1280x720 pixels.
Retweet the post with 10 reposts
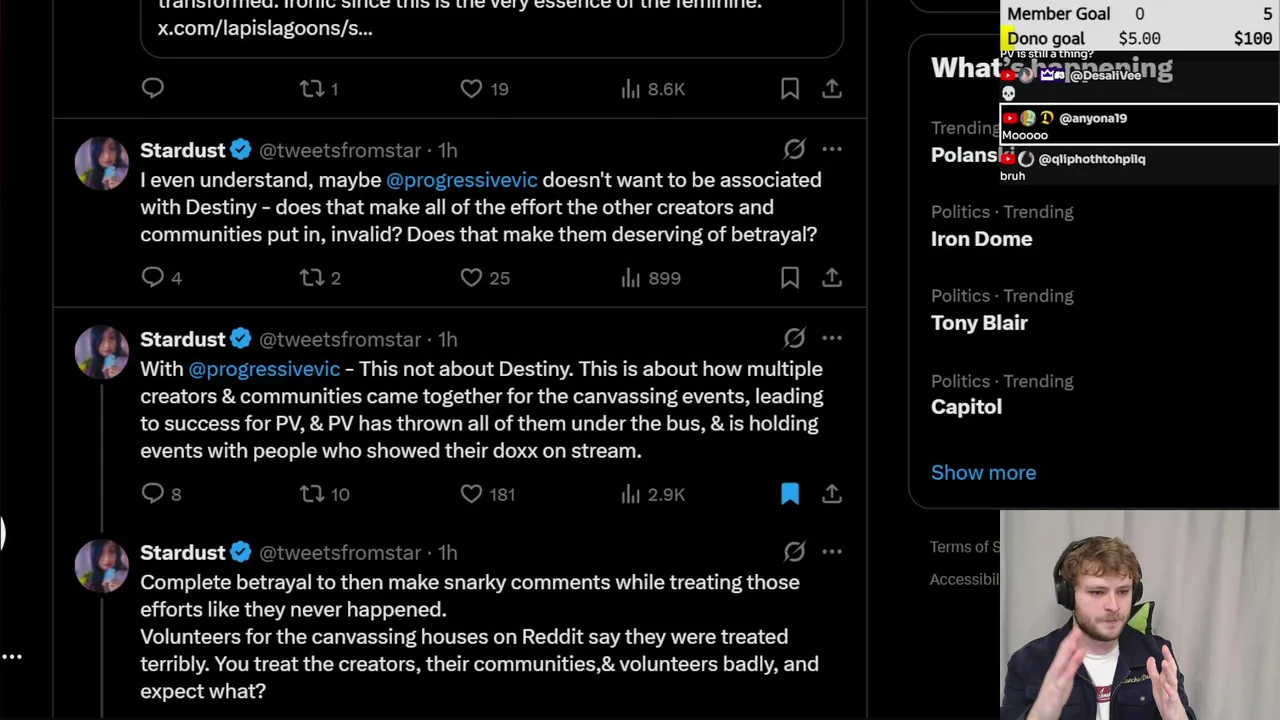coord(313,493)
